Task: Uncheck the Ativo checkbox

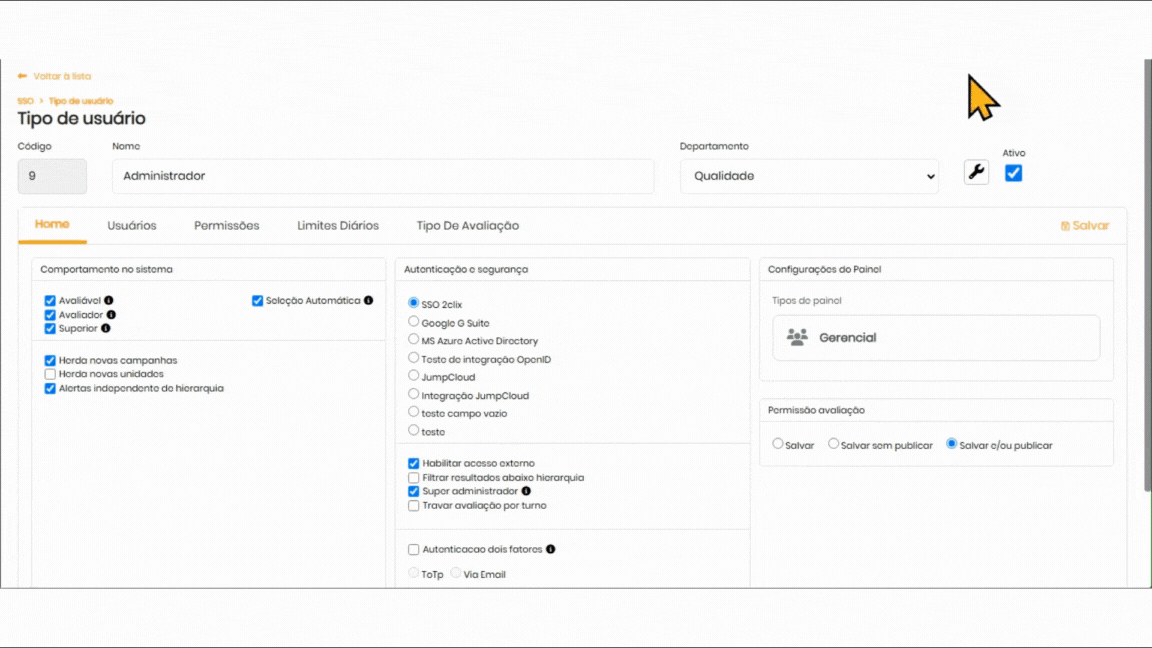Action: pos(1013,173)
